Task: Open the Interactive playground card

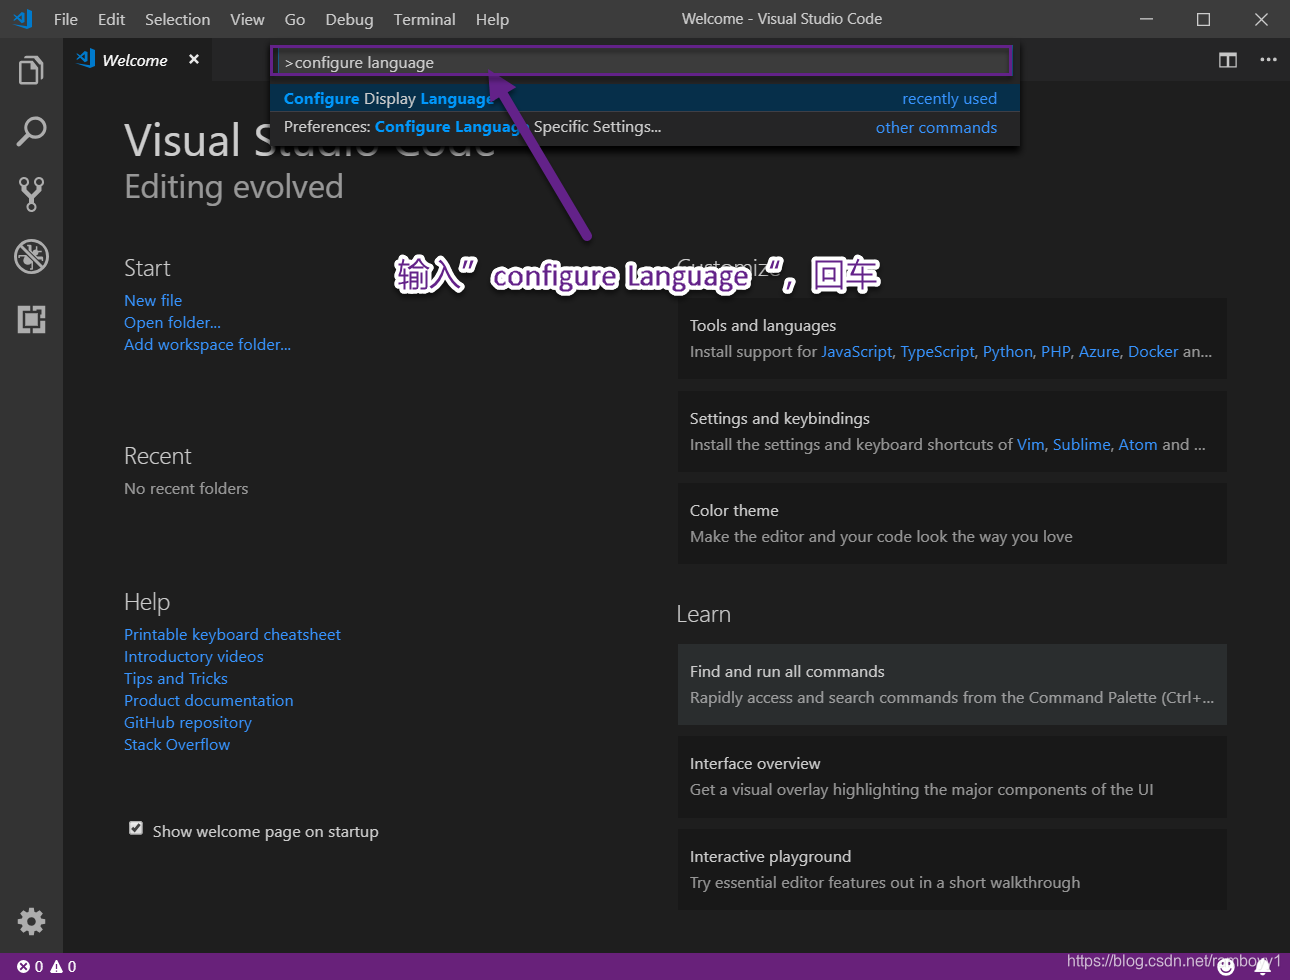Action: (x=952, y=870)
